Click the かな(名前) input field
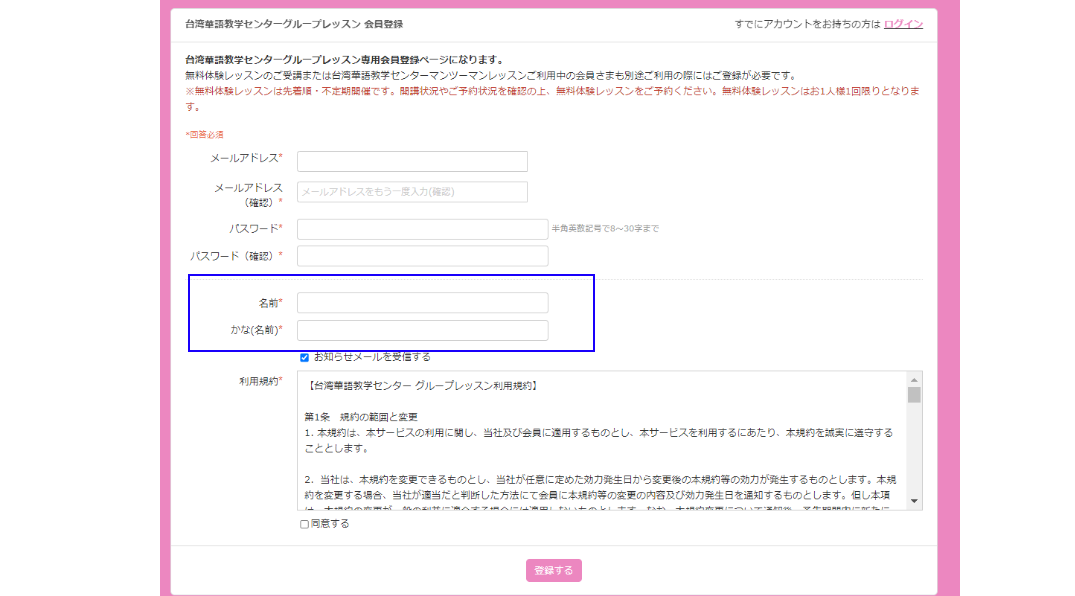This screenshot has width=1075, height=596. [x=422, y=330]
